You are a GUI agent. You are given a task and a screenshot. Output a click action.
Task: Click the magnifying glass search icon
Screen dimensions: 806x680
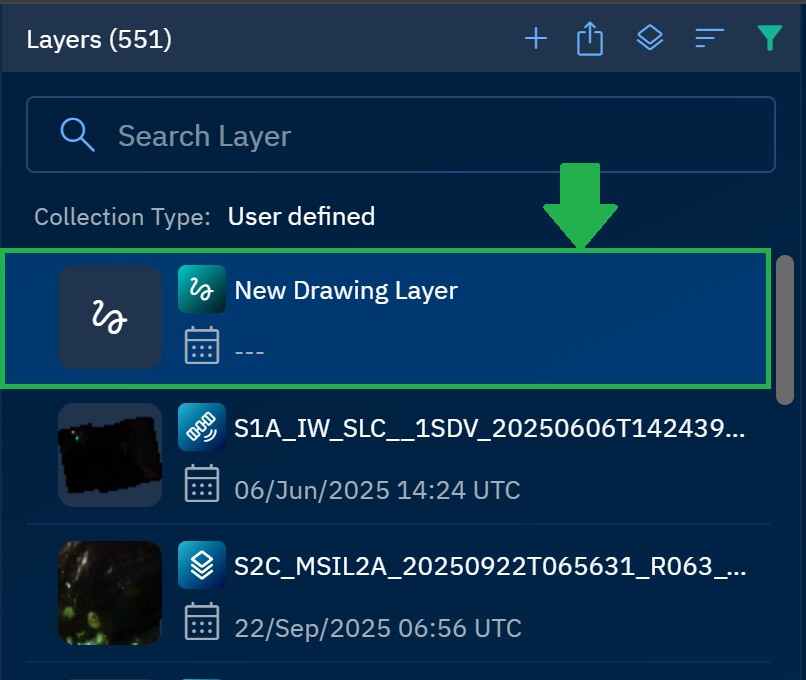pyautogui.click(x=77, y=134)
